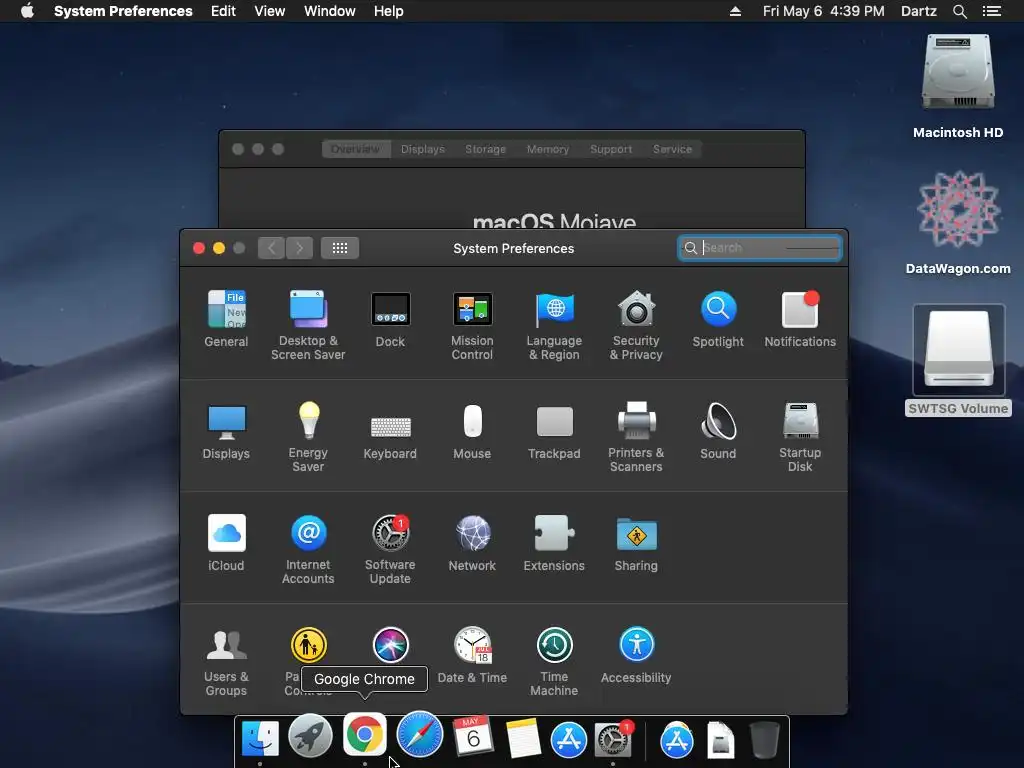Open Finder from the Dock
The width and height of the screenshot is (1024, 768).
click(260, 739)
